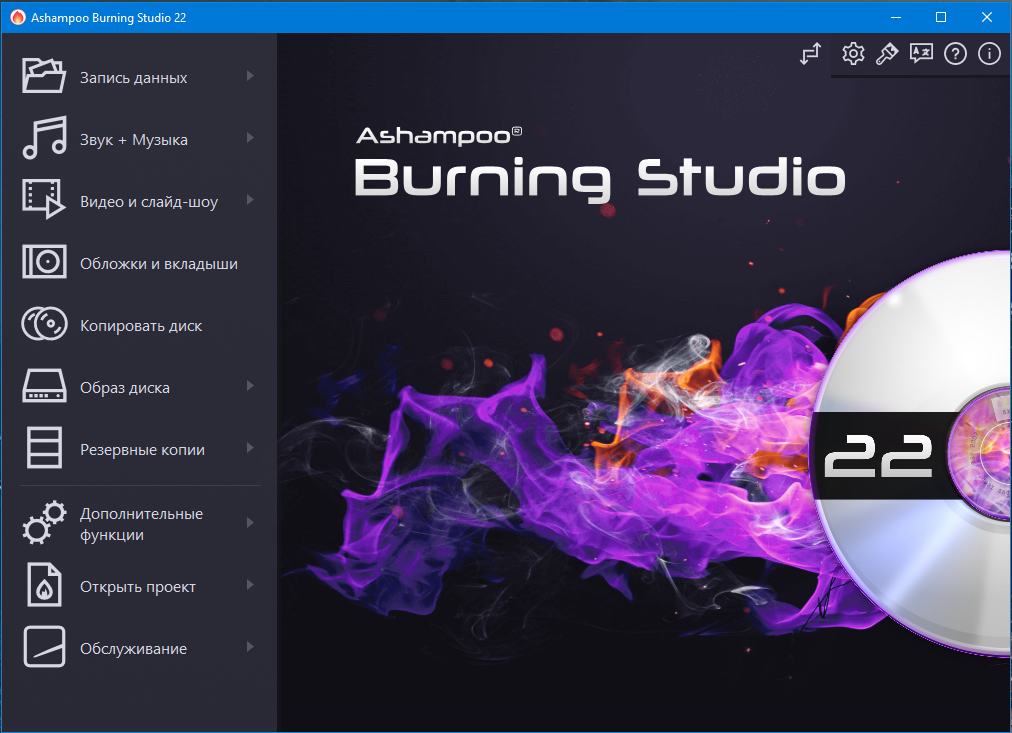The height and width of the screenshot is (733, 1012).
Task: Minimize the Ashampoo Burning Studio window
Action: 896,17
